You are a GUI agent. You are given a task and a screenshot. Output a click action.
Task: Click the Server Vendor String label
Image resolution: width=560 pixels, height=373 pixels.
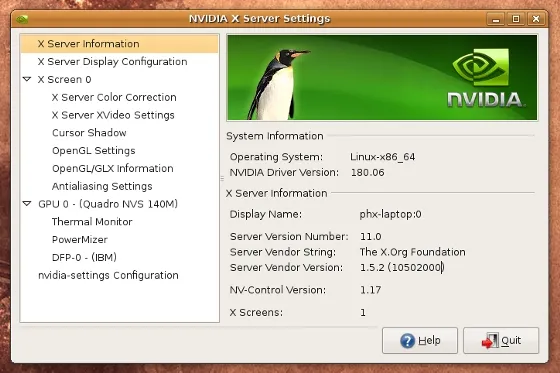pos(282,252)
